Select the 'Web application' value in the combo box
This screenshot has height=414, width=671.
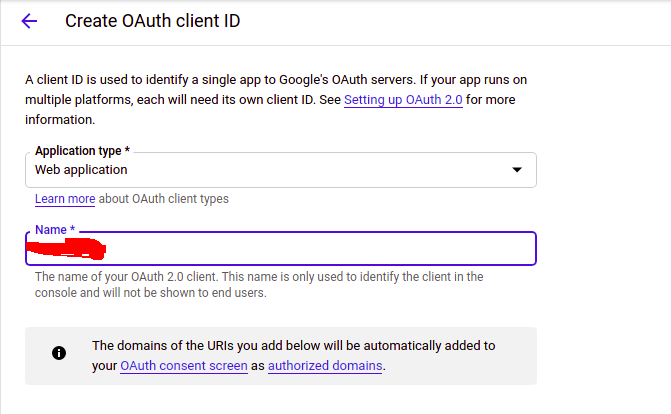click(x=81, y=170)
